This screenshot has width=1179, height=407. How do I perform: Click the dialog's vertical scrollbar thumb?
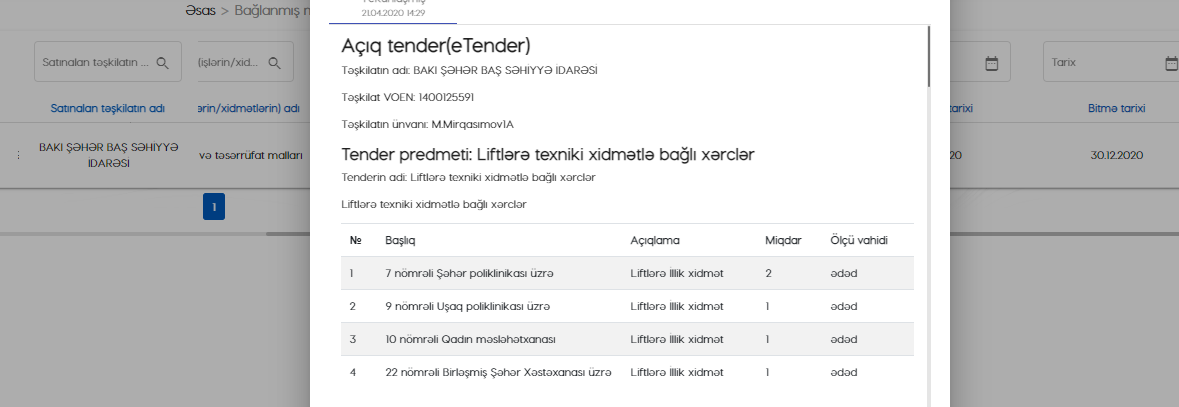coord(929,55)
